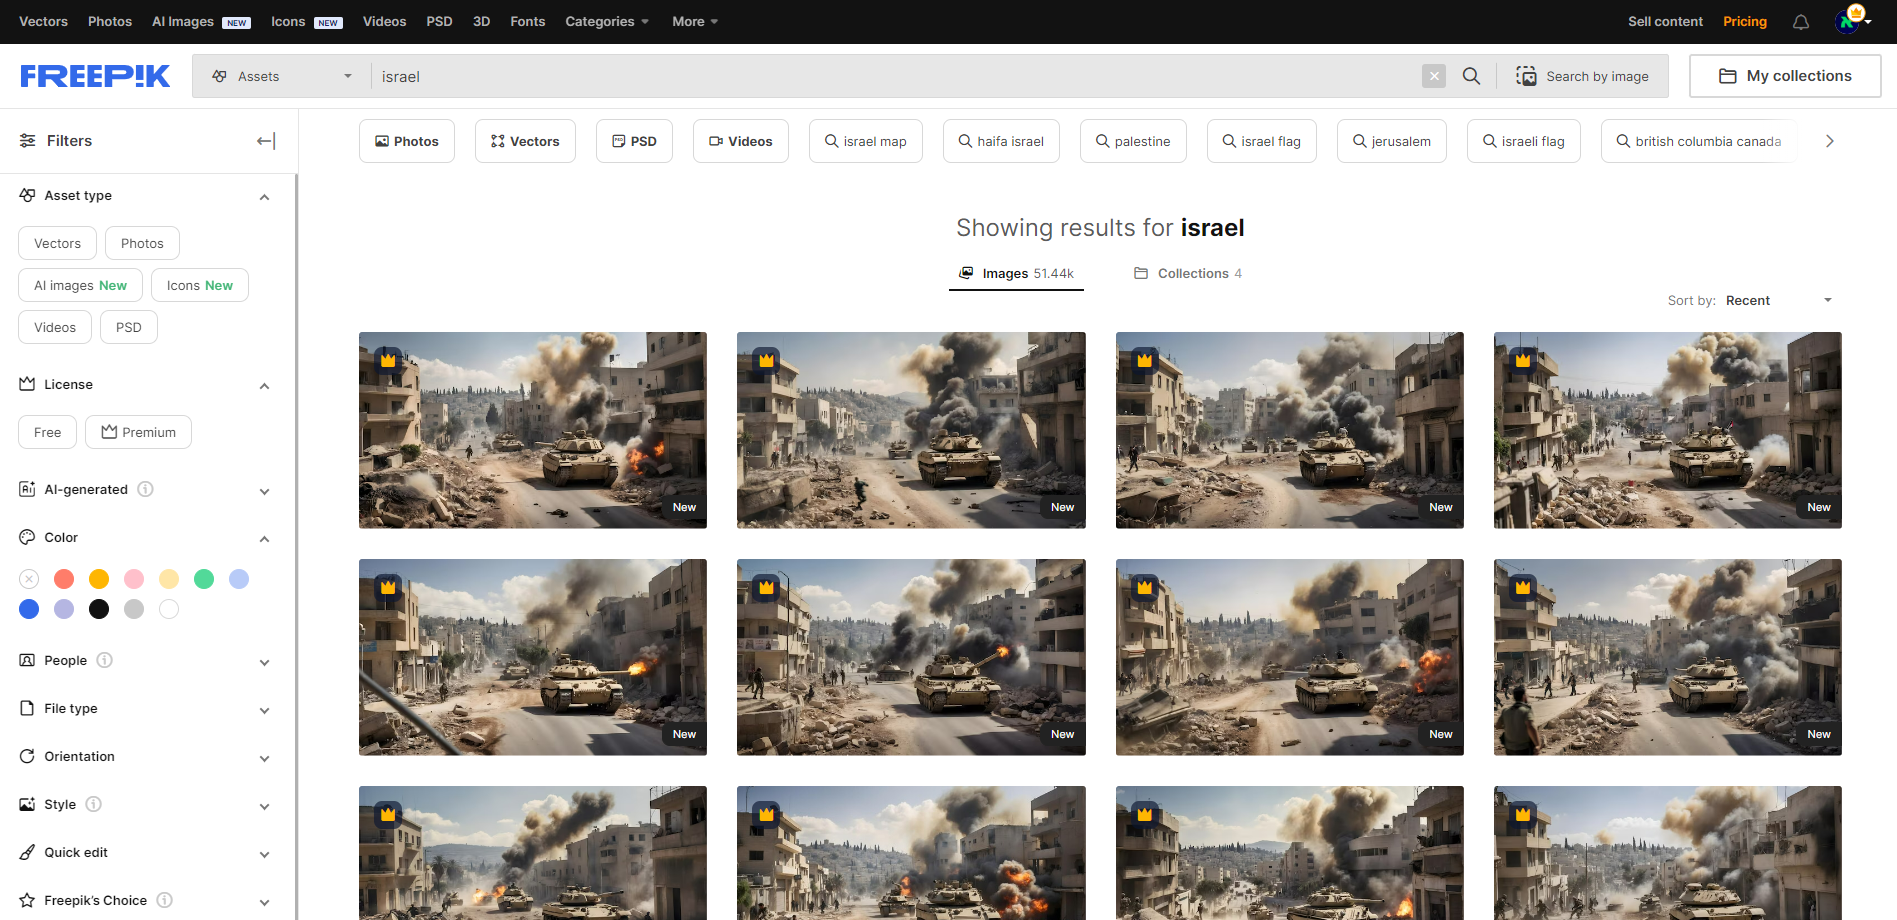This screenshot has width=1897, height=920.
Task: Expand the AI-generated section
Action: point(265,491)
